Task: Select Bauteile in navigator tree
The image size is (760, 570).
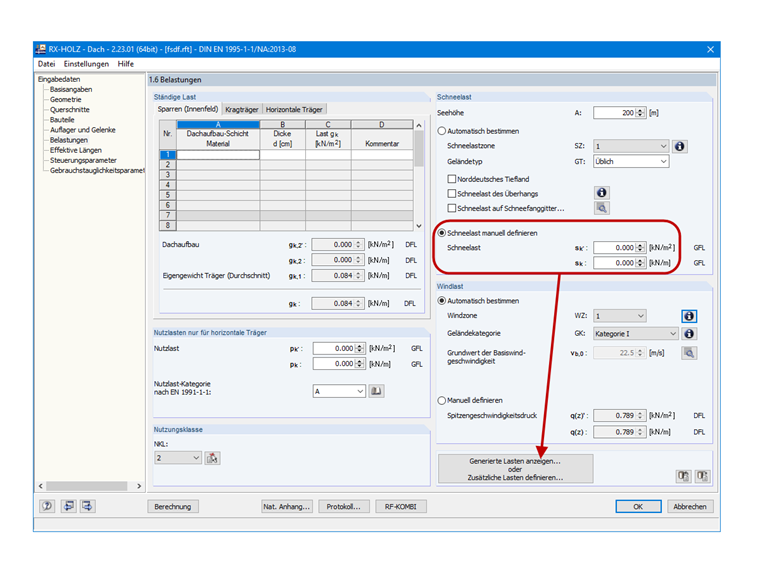Action: (x=62, y=120)
